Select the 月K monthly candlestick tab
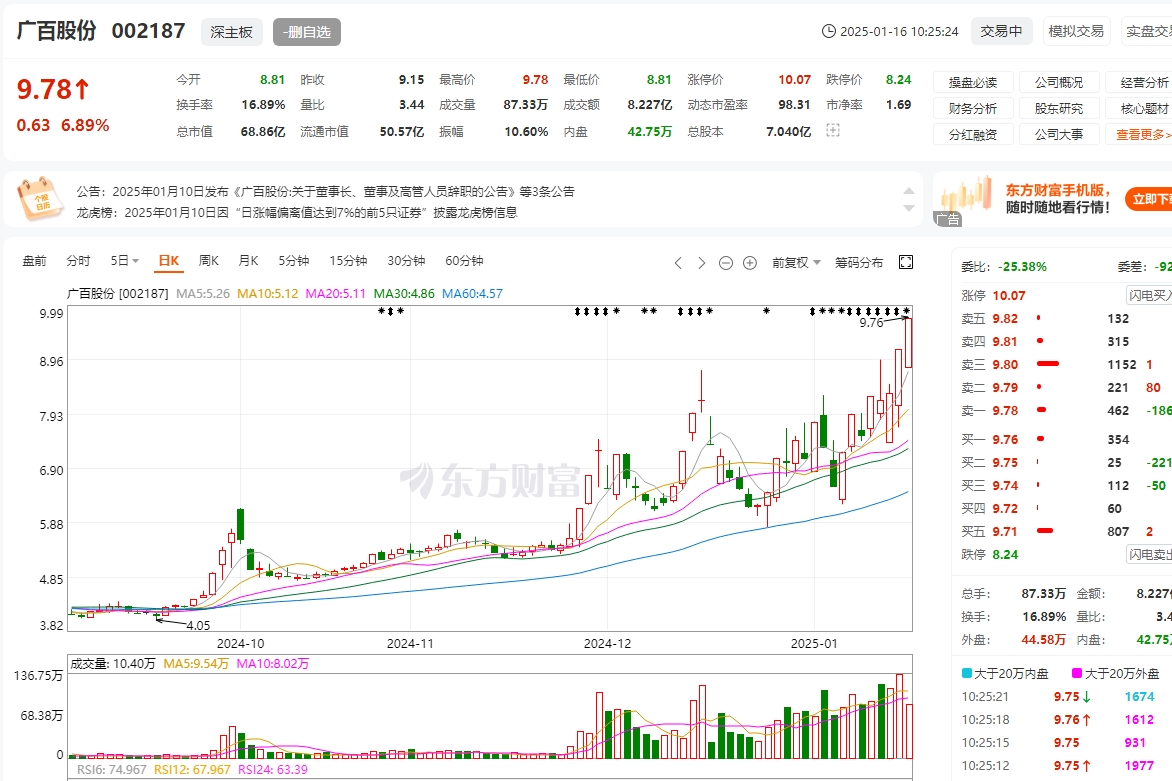The width and height of the screenshot is (1172, 781). point(248,261)
